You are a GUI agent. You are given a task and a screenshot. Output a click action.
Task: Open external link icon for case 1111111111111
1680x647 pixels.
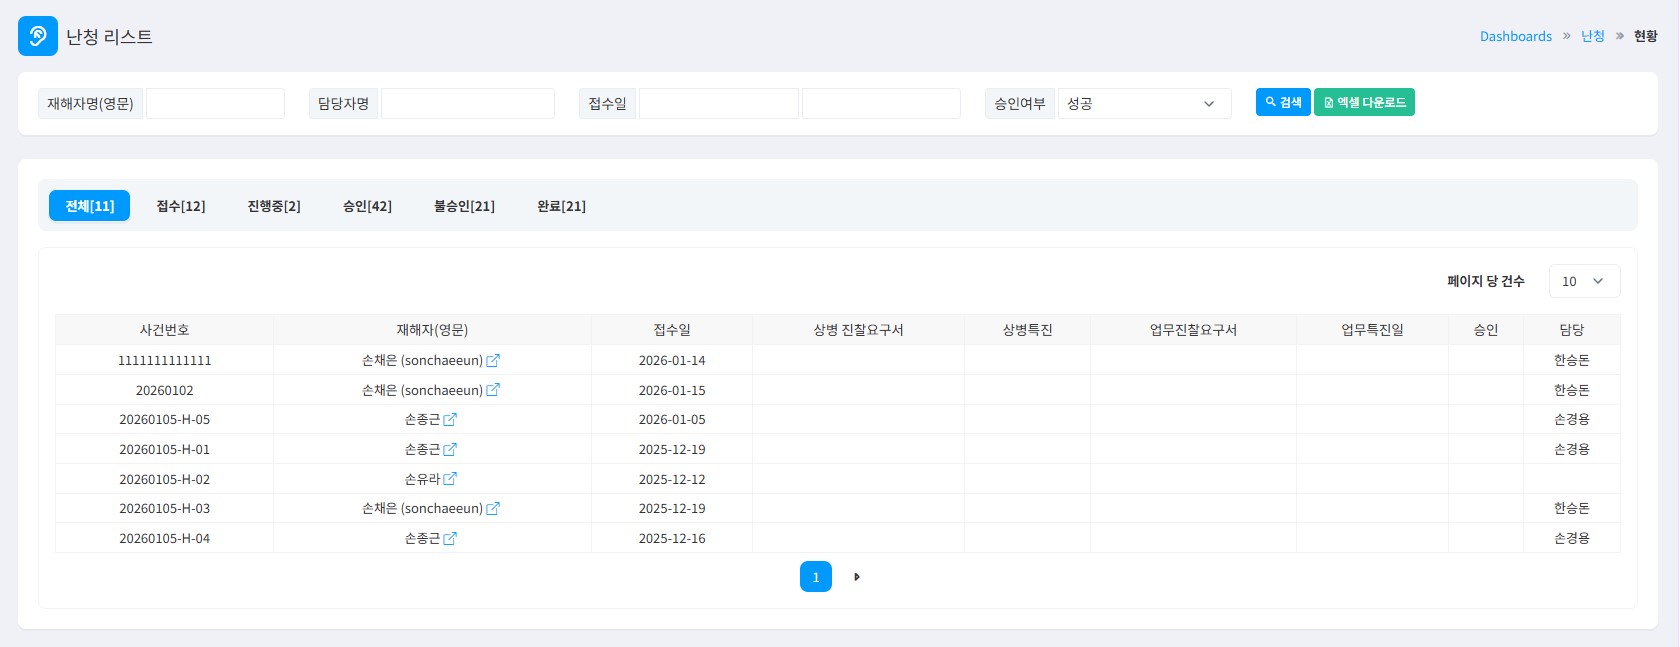(493, 360)
